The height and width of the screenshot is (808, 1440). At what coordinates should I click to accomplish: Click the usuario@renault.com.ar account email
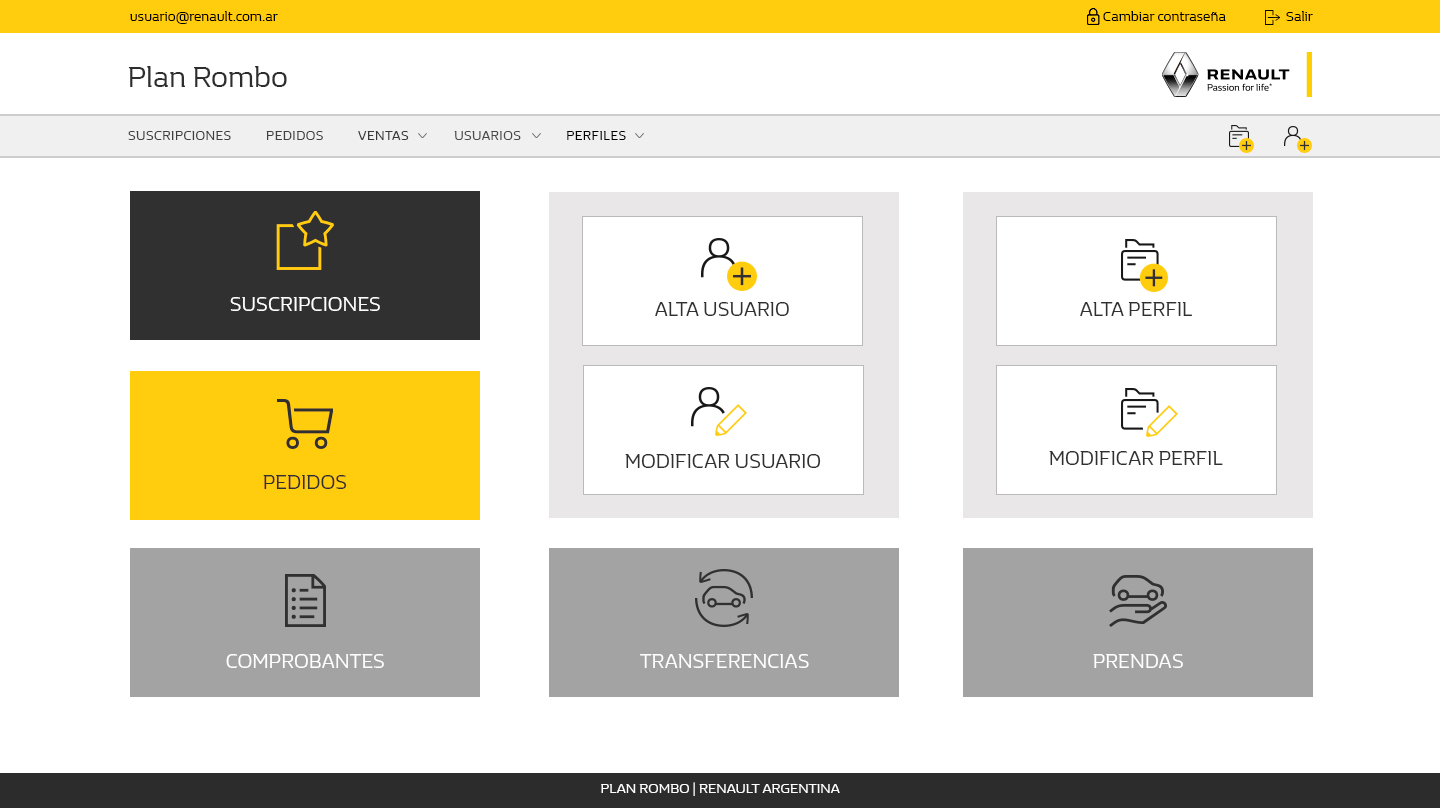point(203,16)
